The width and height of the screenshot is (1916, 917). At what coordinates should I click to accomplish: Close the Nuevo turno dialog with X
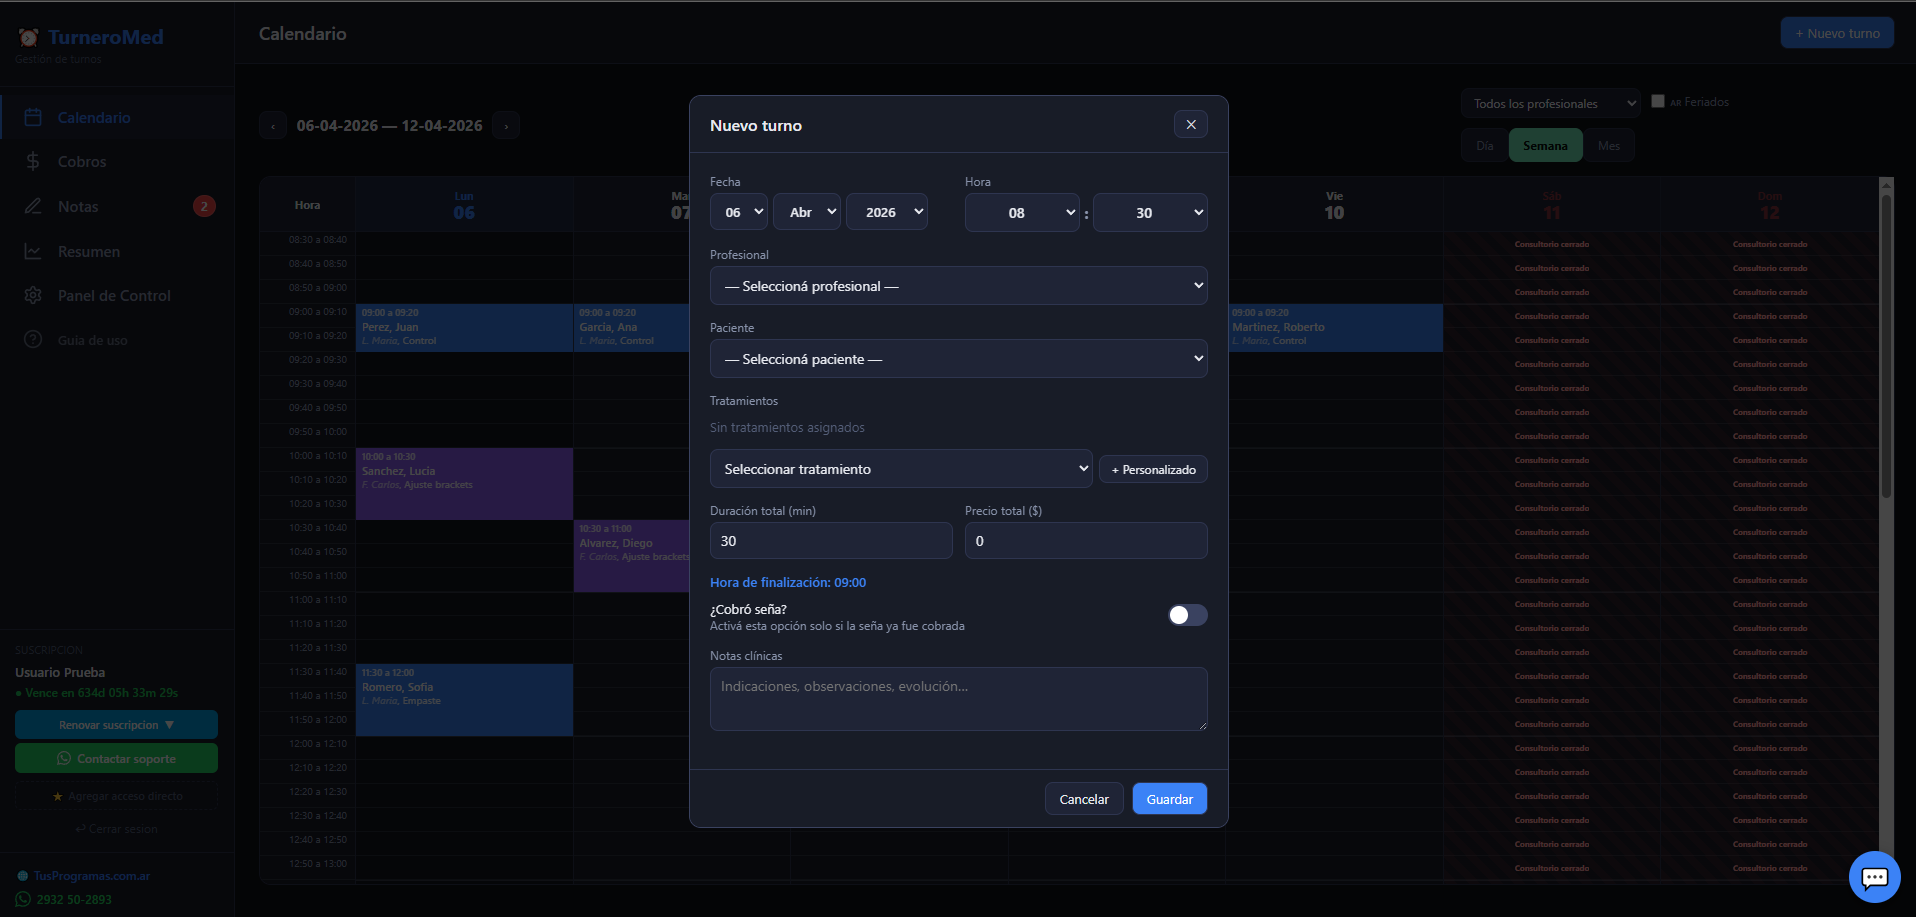[x=1190, y=125]
